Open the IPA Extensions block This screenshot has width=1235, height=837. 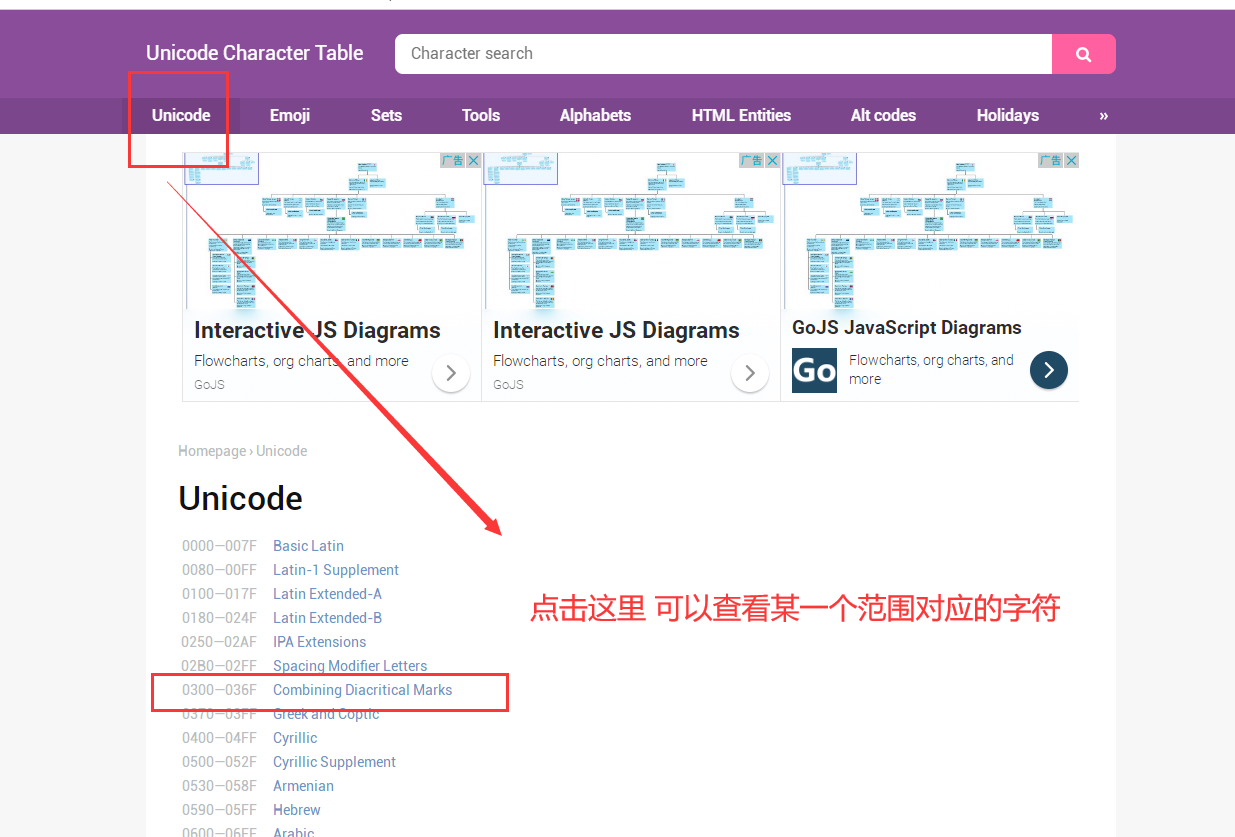[320, 642]
